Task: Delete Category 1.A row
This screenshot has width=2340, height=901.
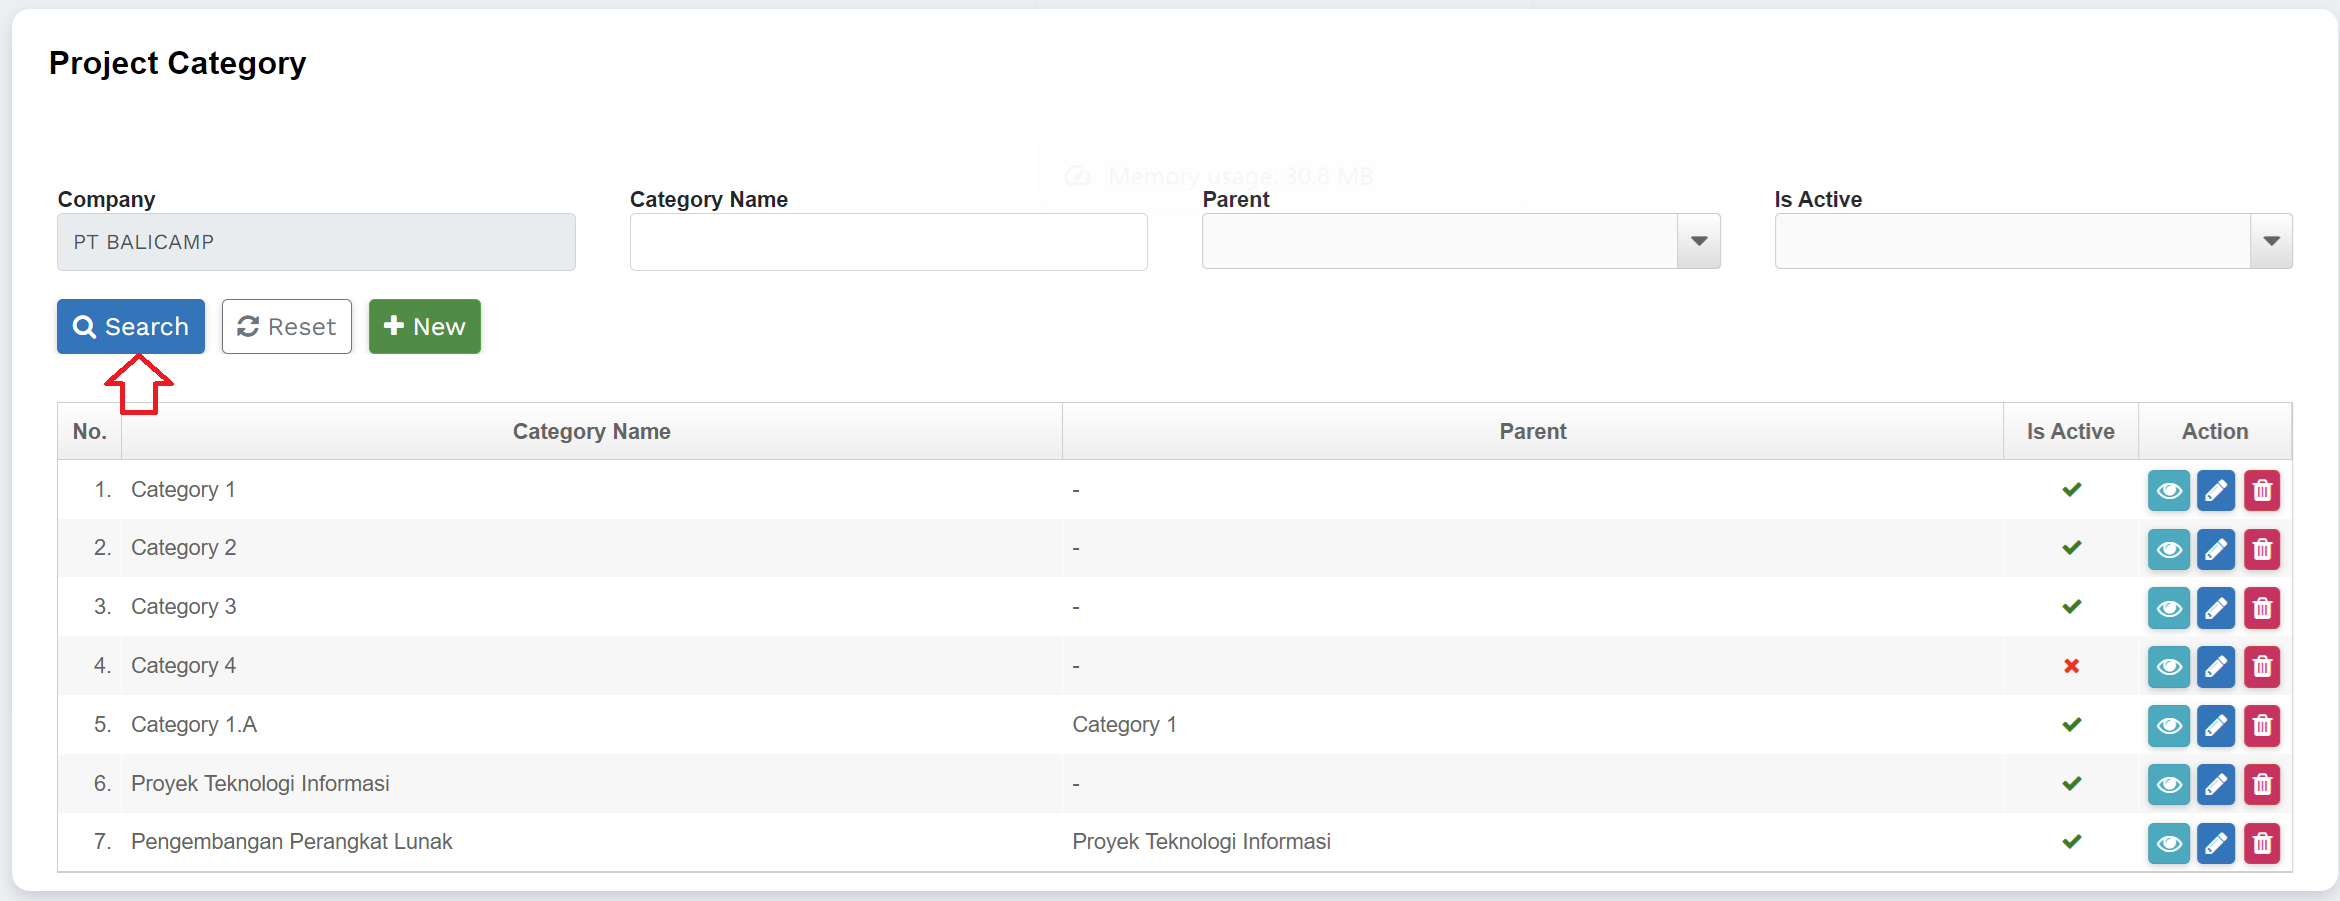Action: click(x=2261, y=726)
